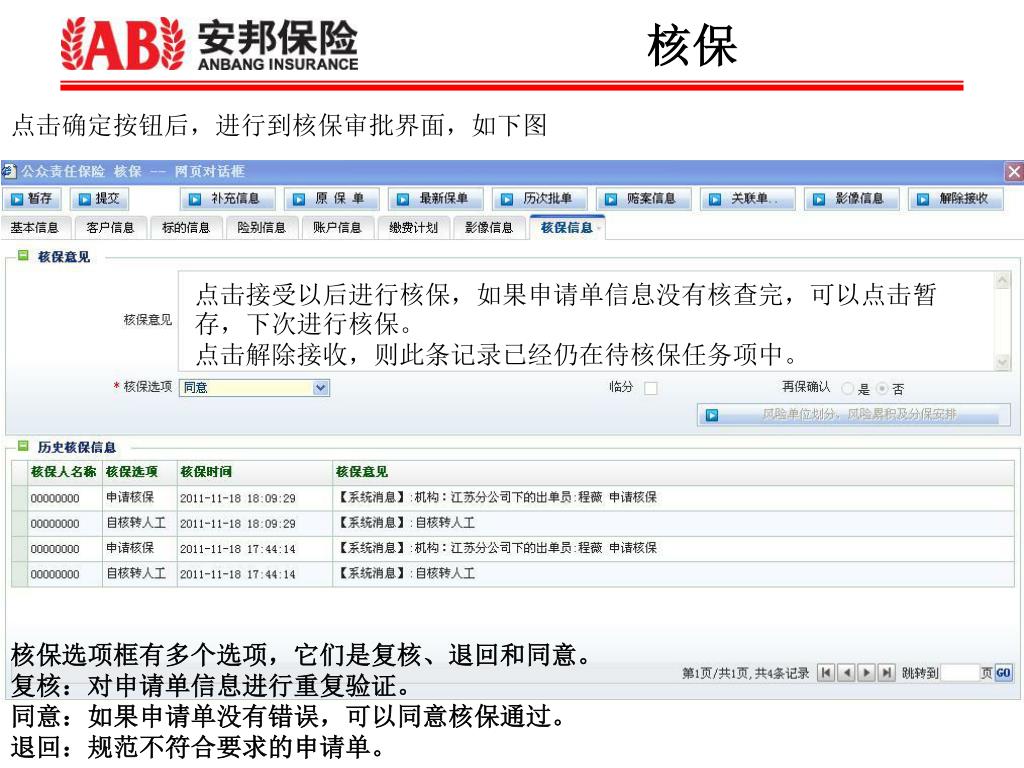Close the 核保 dialog window
The height and width of the screenshot is (768, 1024).
(x=1014, y=172)
